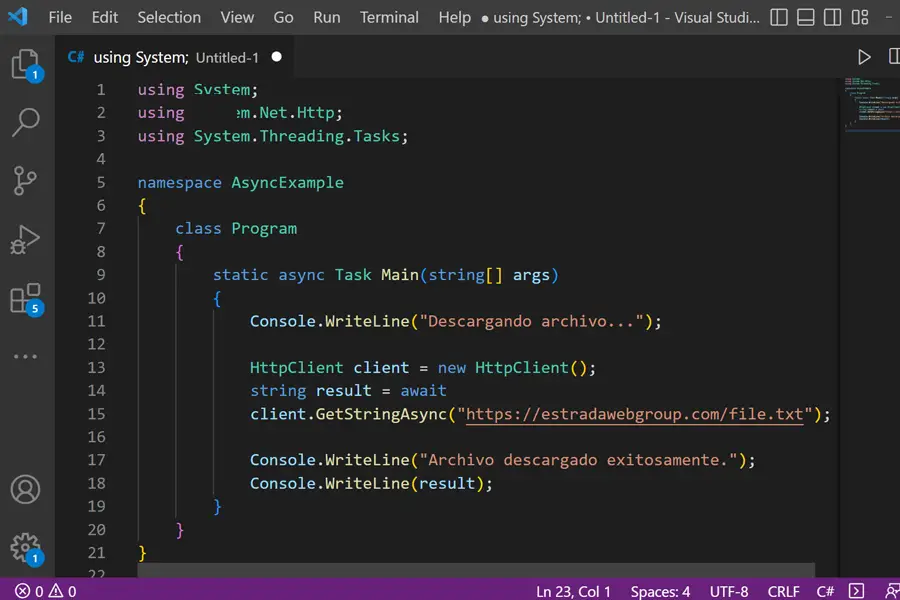Open the More Actions ellipsis menu

coord(26,356)
